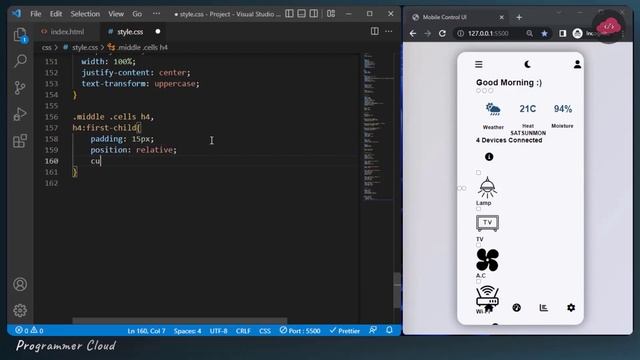The height and width of the screenshot is (360, 640).
Task: Toggle the Lamp device checkbox
Action: click(x=478, y=172)
